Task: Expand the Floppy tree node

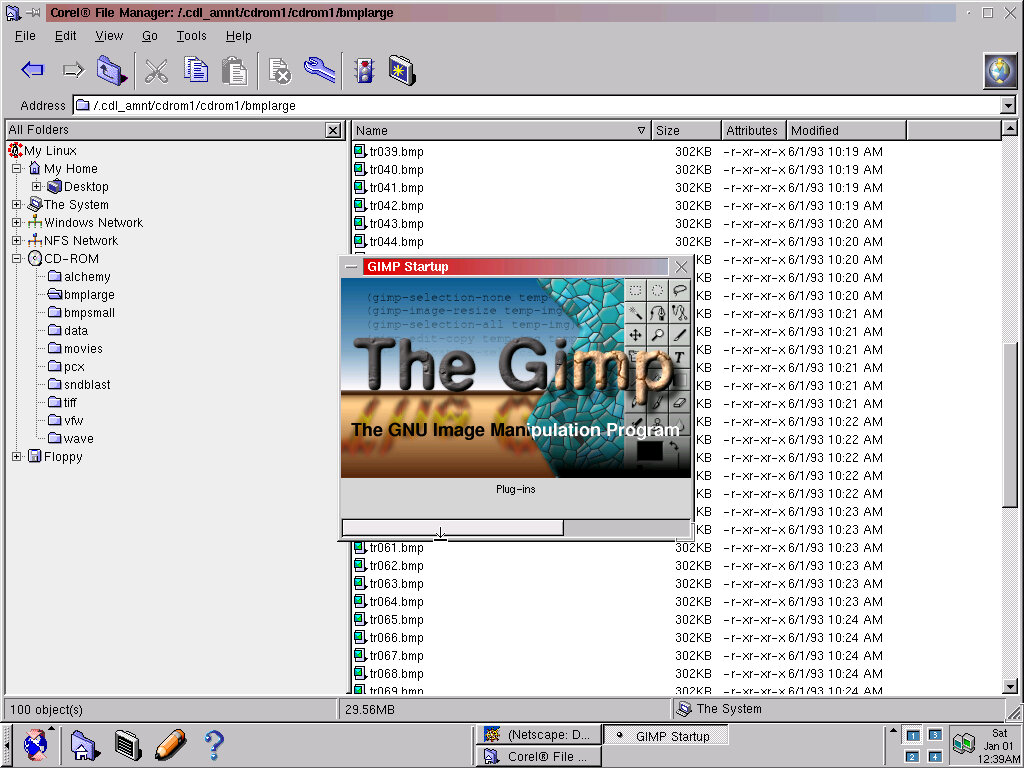Action: [x=17, y=457]
